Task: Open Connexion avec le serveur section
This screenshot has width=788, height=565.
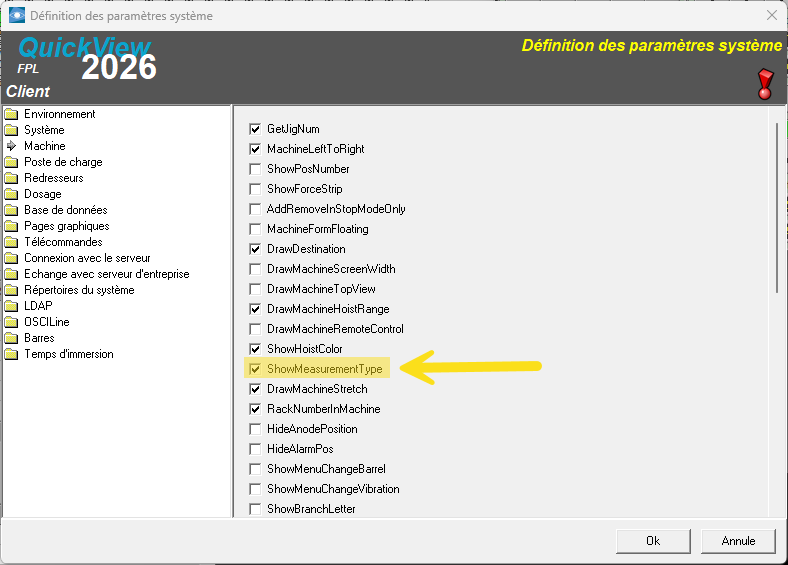Action: tap(87, 258)
